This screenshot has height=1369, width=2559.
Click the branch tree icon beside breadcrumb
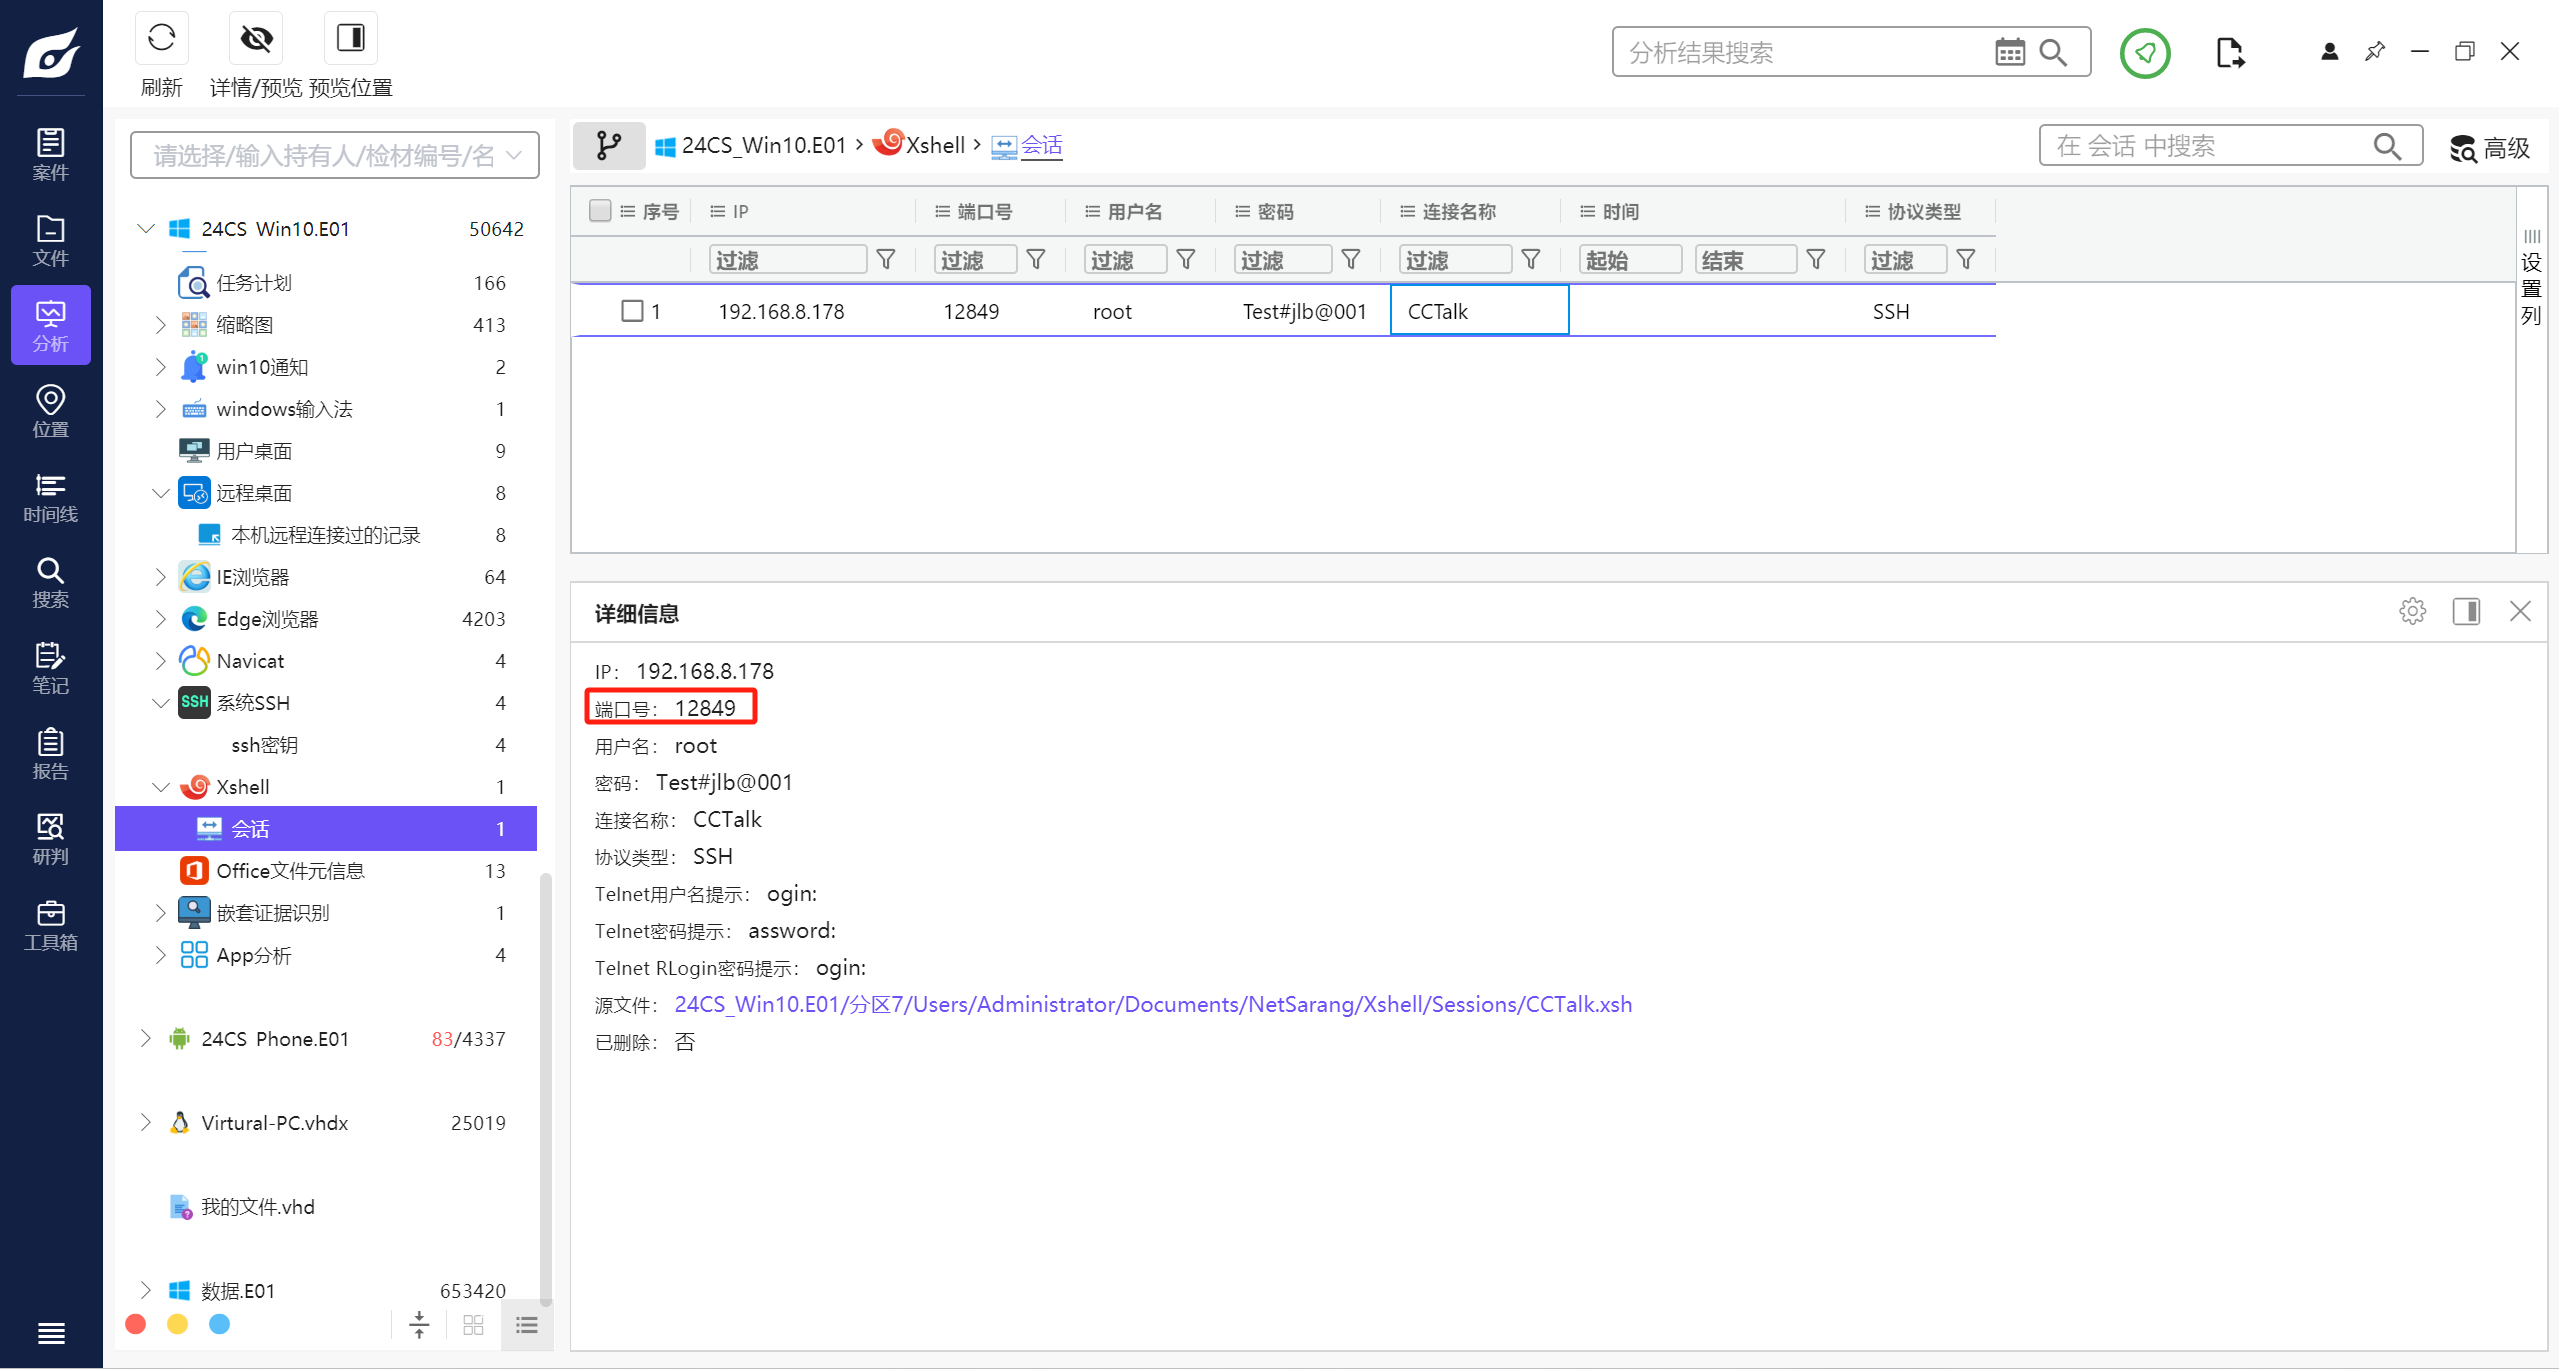pyautogui.click(x=608, y=146)
